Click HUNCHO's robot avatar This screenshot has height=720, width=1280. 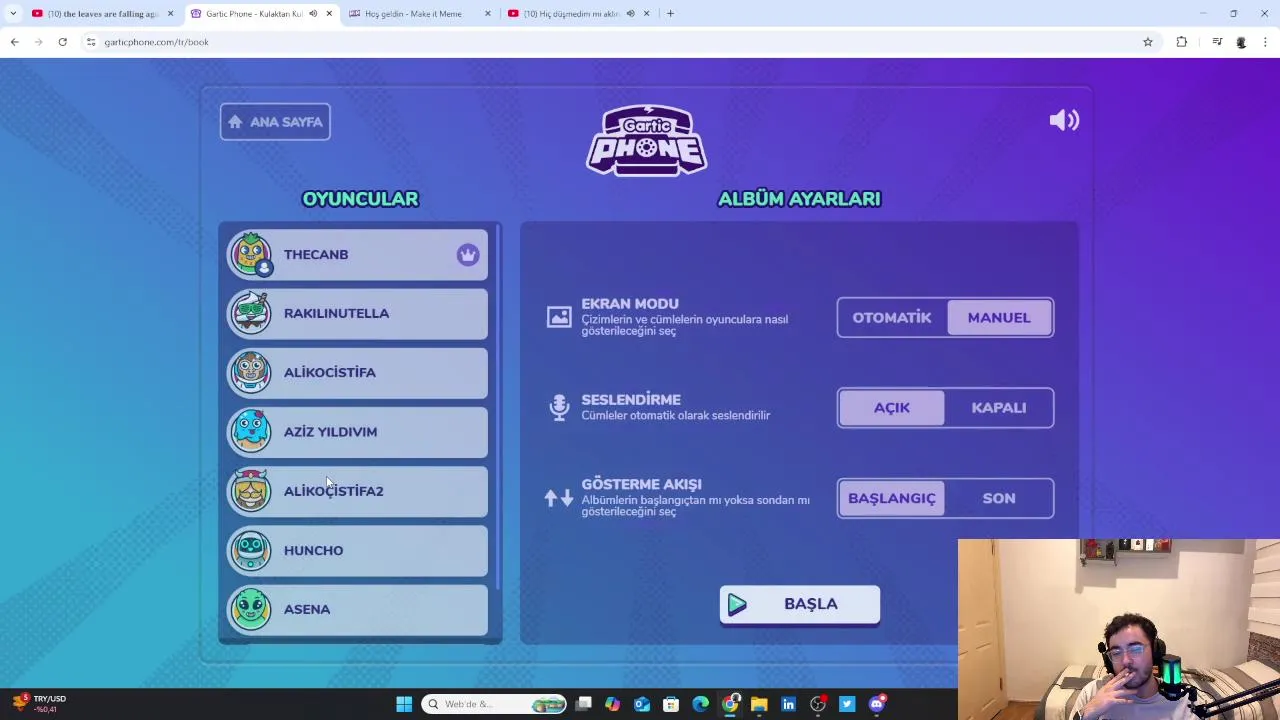(x=250, y=550)
